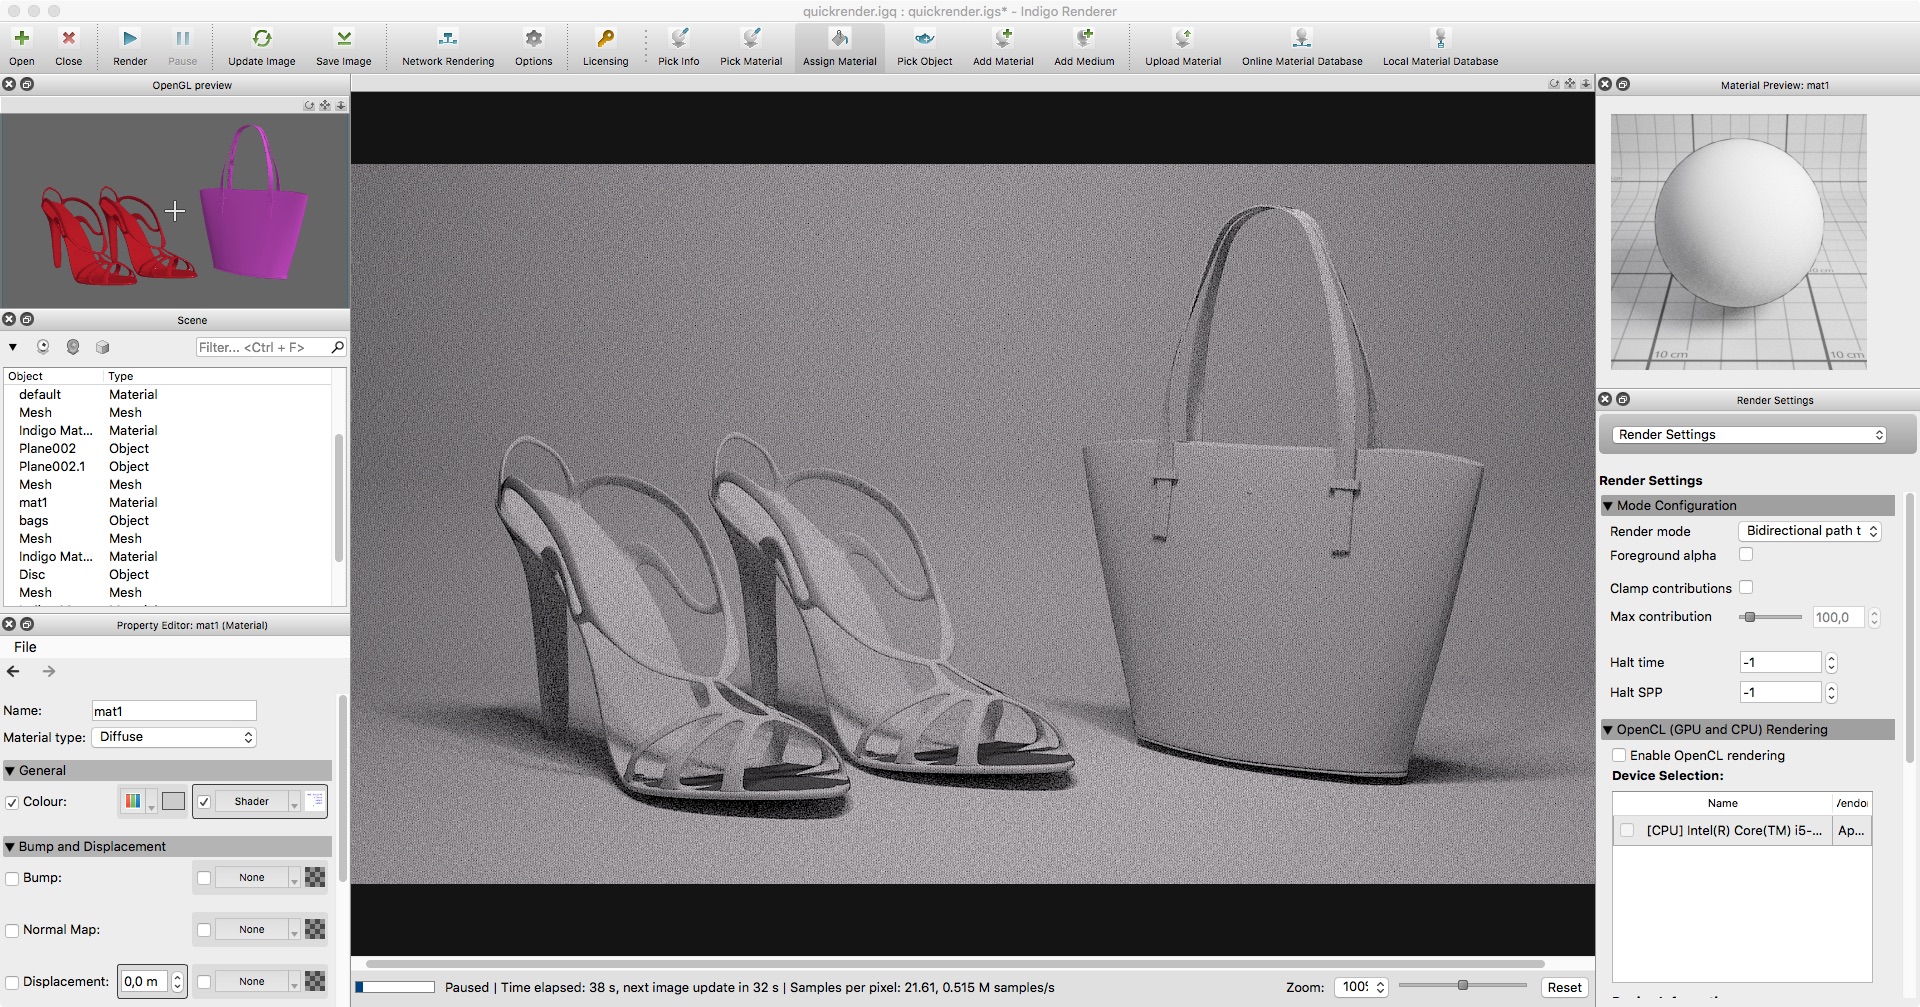Open the Material type dropdown
This screenshot has width=1920, height=1007.
point(174,737)
